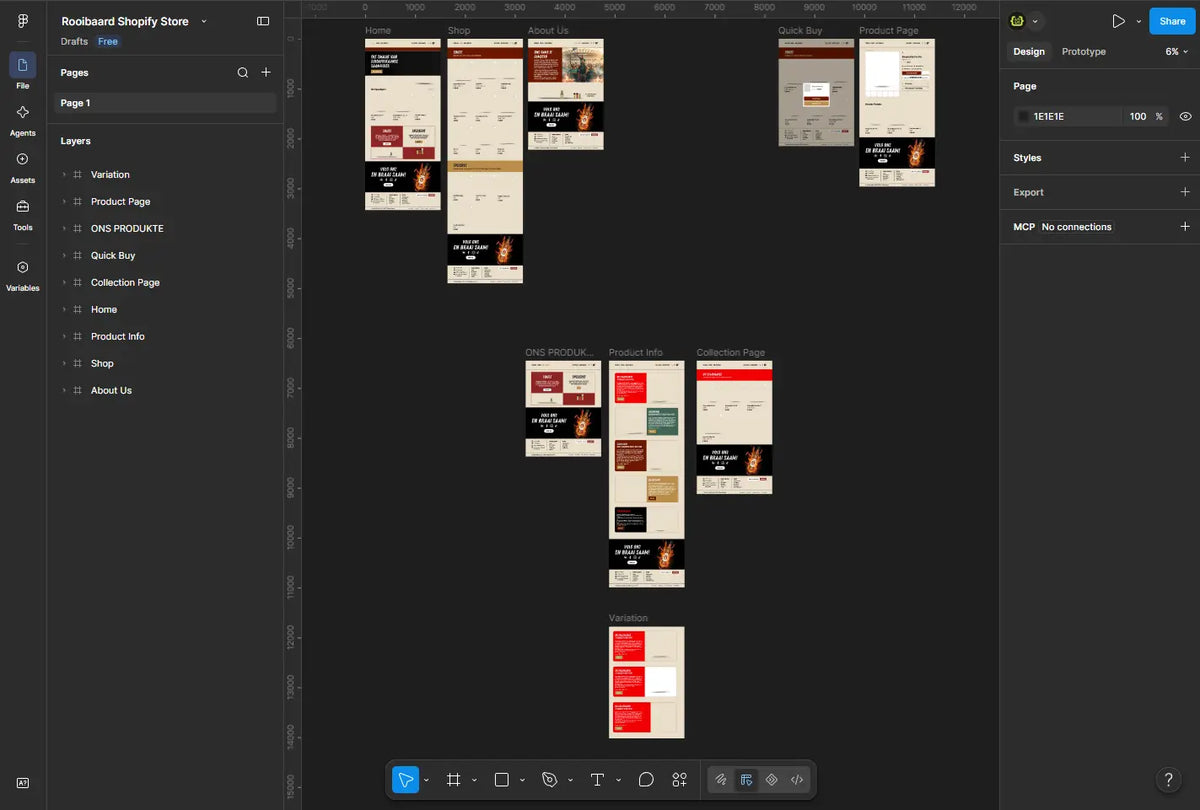Select the Text tool
Image resolution: width=1200 pixels, height=810 pixels.
(x=597, y=780)
